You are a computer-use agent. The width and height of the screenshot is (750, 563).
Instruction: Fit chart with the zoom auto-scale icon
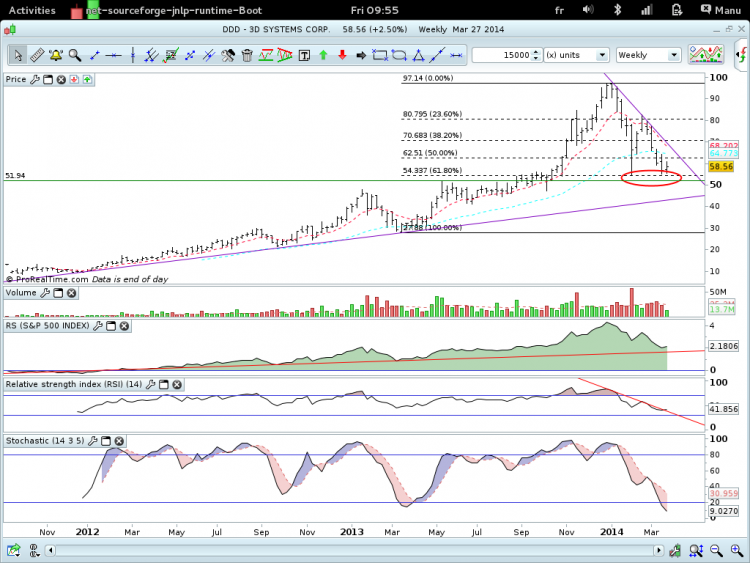coord(696,551)
